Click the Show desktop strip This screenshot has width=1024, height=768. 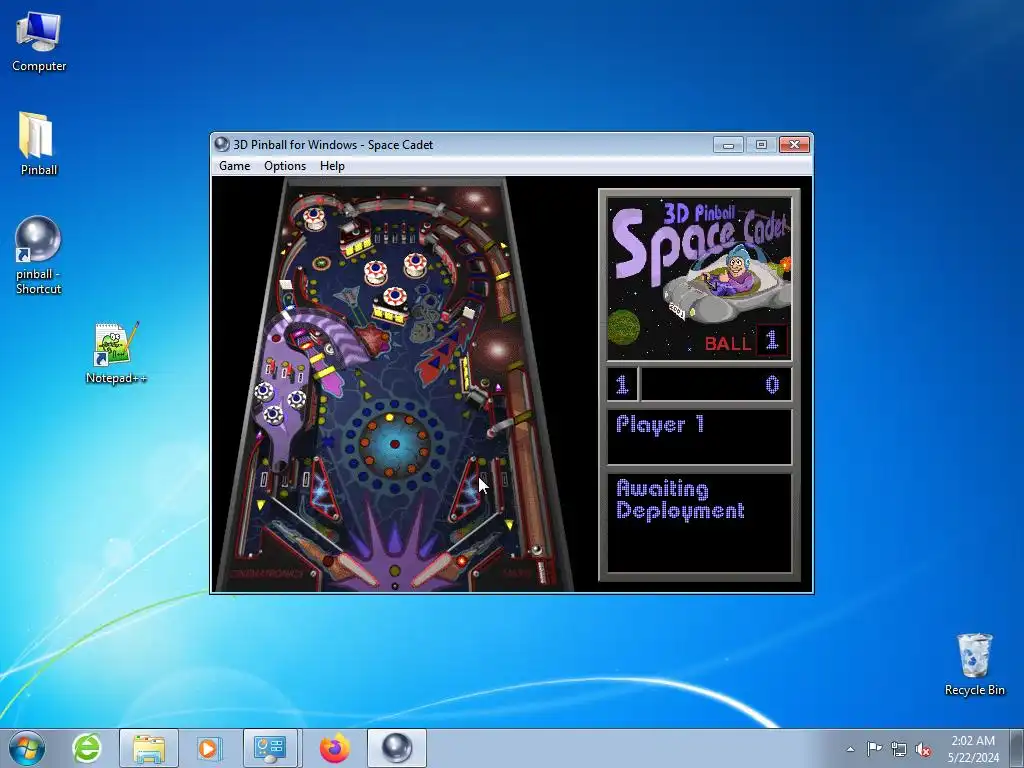click(x=1017, y=748)
